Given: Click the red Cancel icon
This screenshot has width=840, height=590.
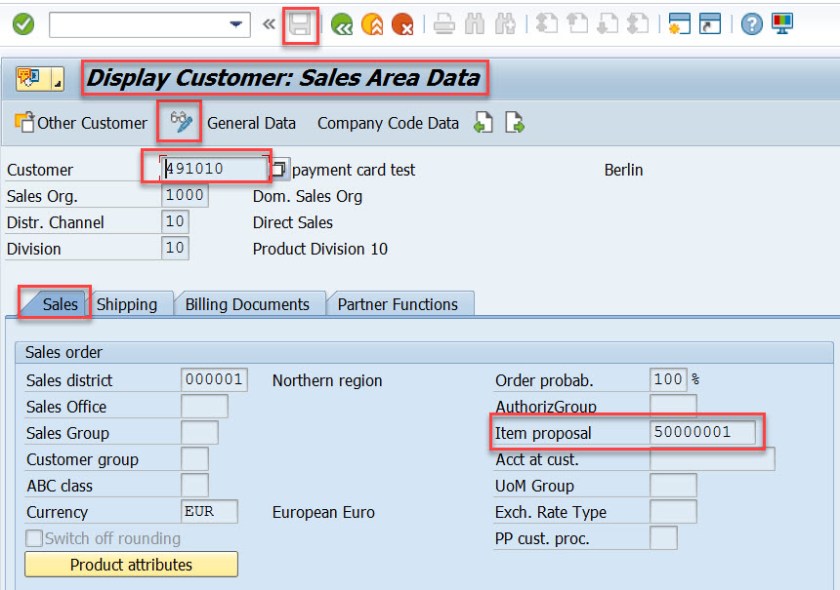Looking at the screenshot, I should (x=402, y=25).
